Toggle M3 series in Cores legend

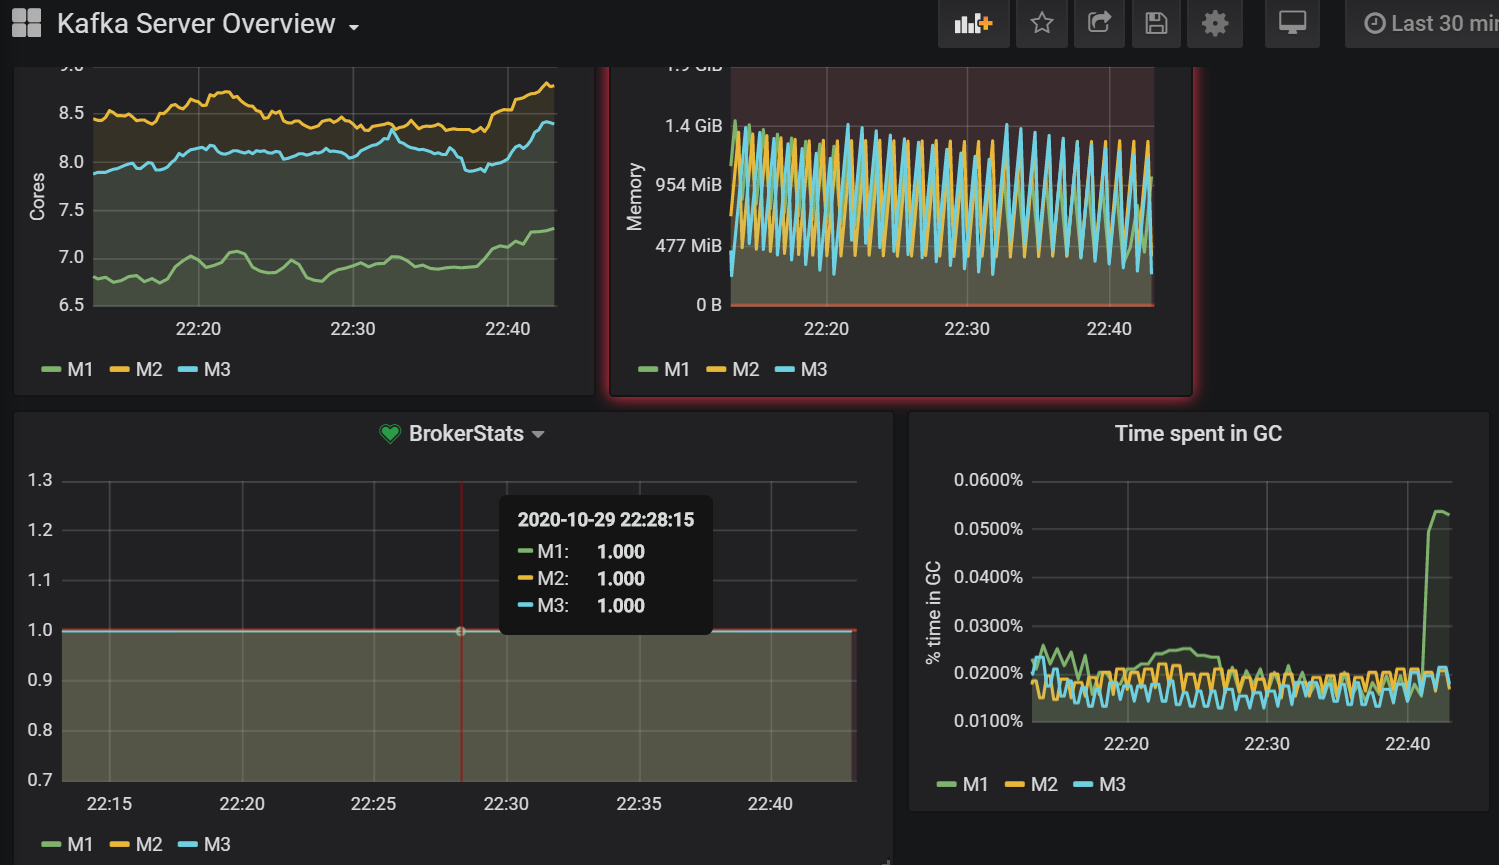pos(216,370)
